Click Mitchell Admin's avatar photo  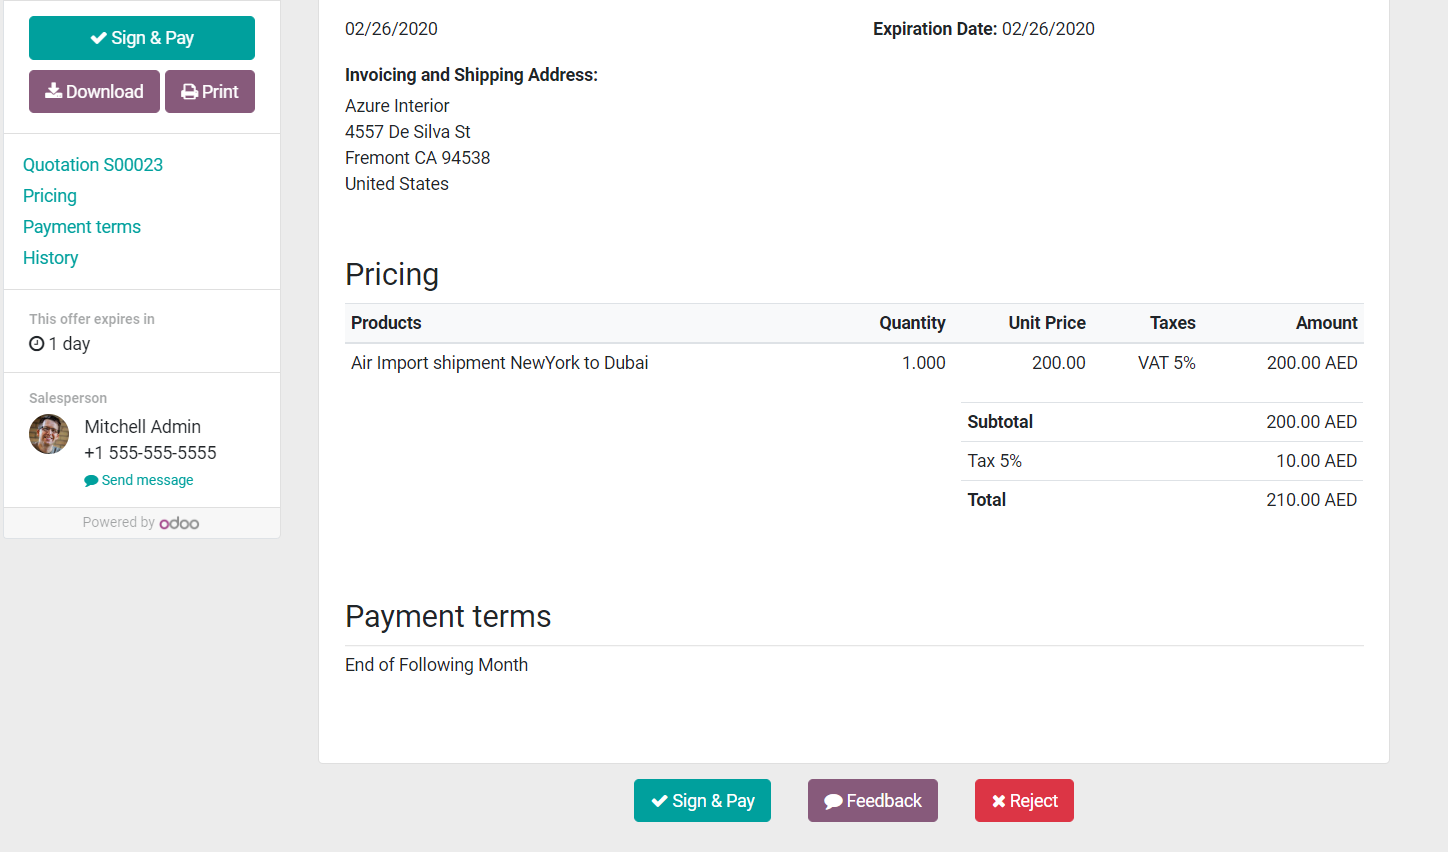(x=49, y=434)
